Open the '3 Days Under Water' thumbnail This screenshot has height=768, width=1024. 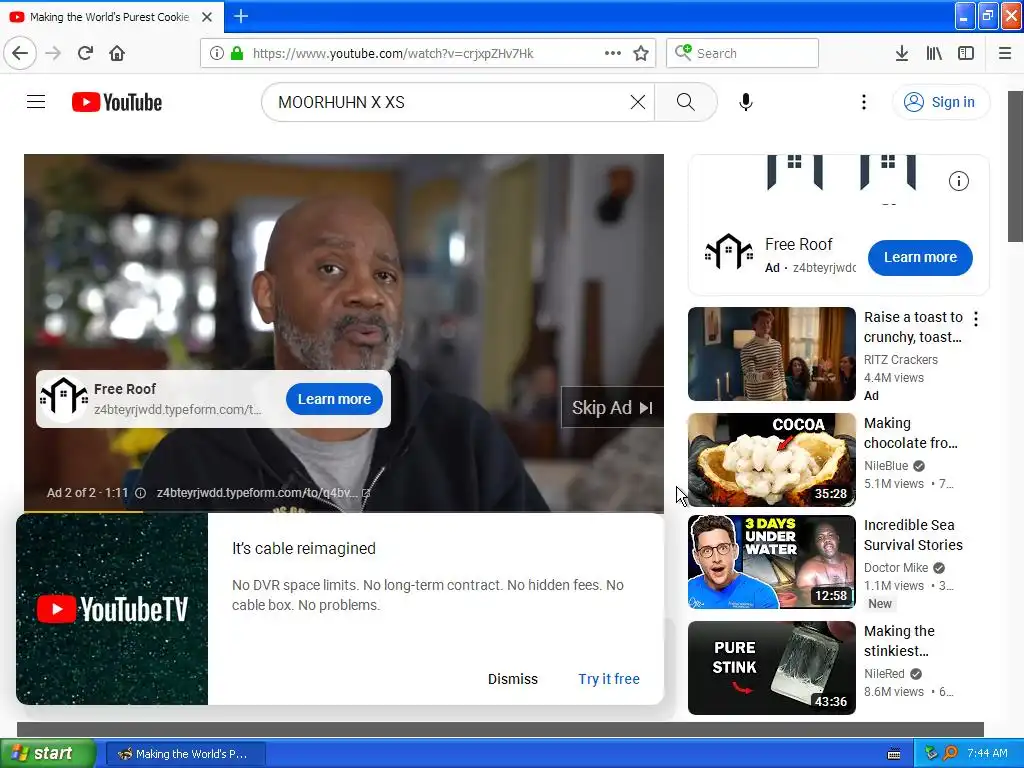pyautogui.click(x=771, y=562)
